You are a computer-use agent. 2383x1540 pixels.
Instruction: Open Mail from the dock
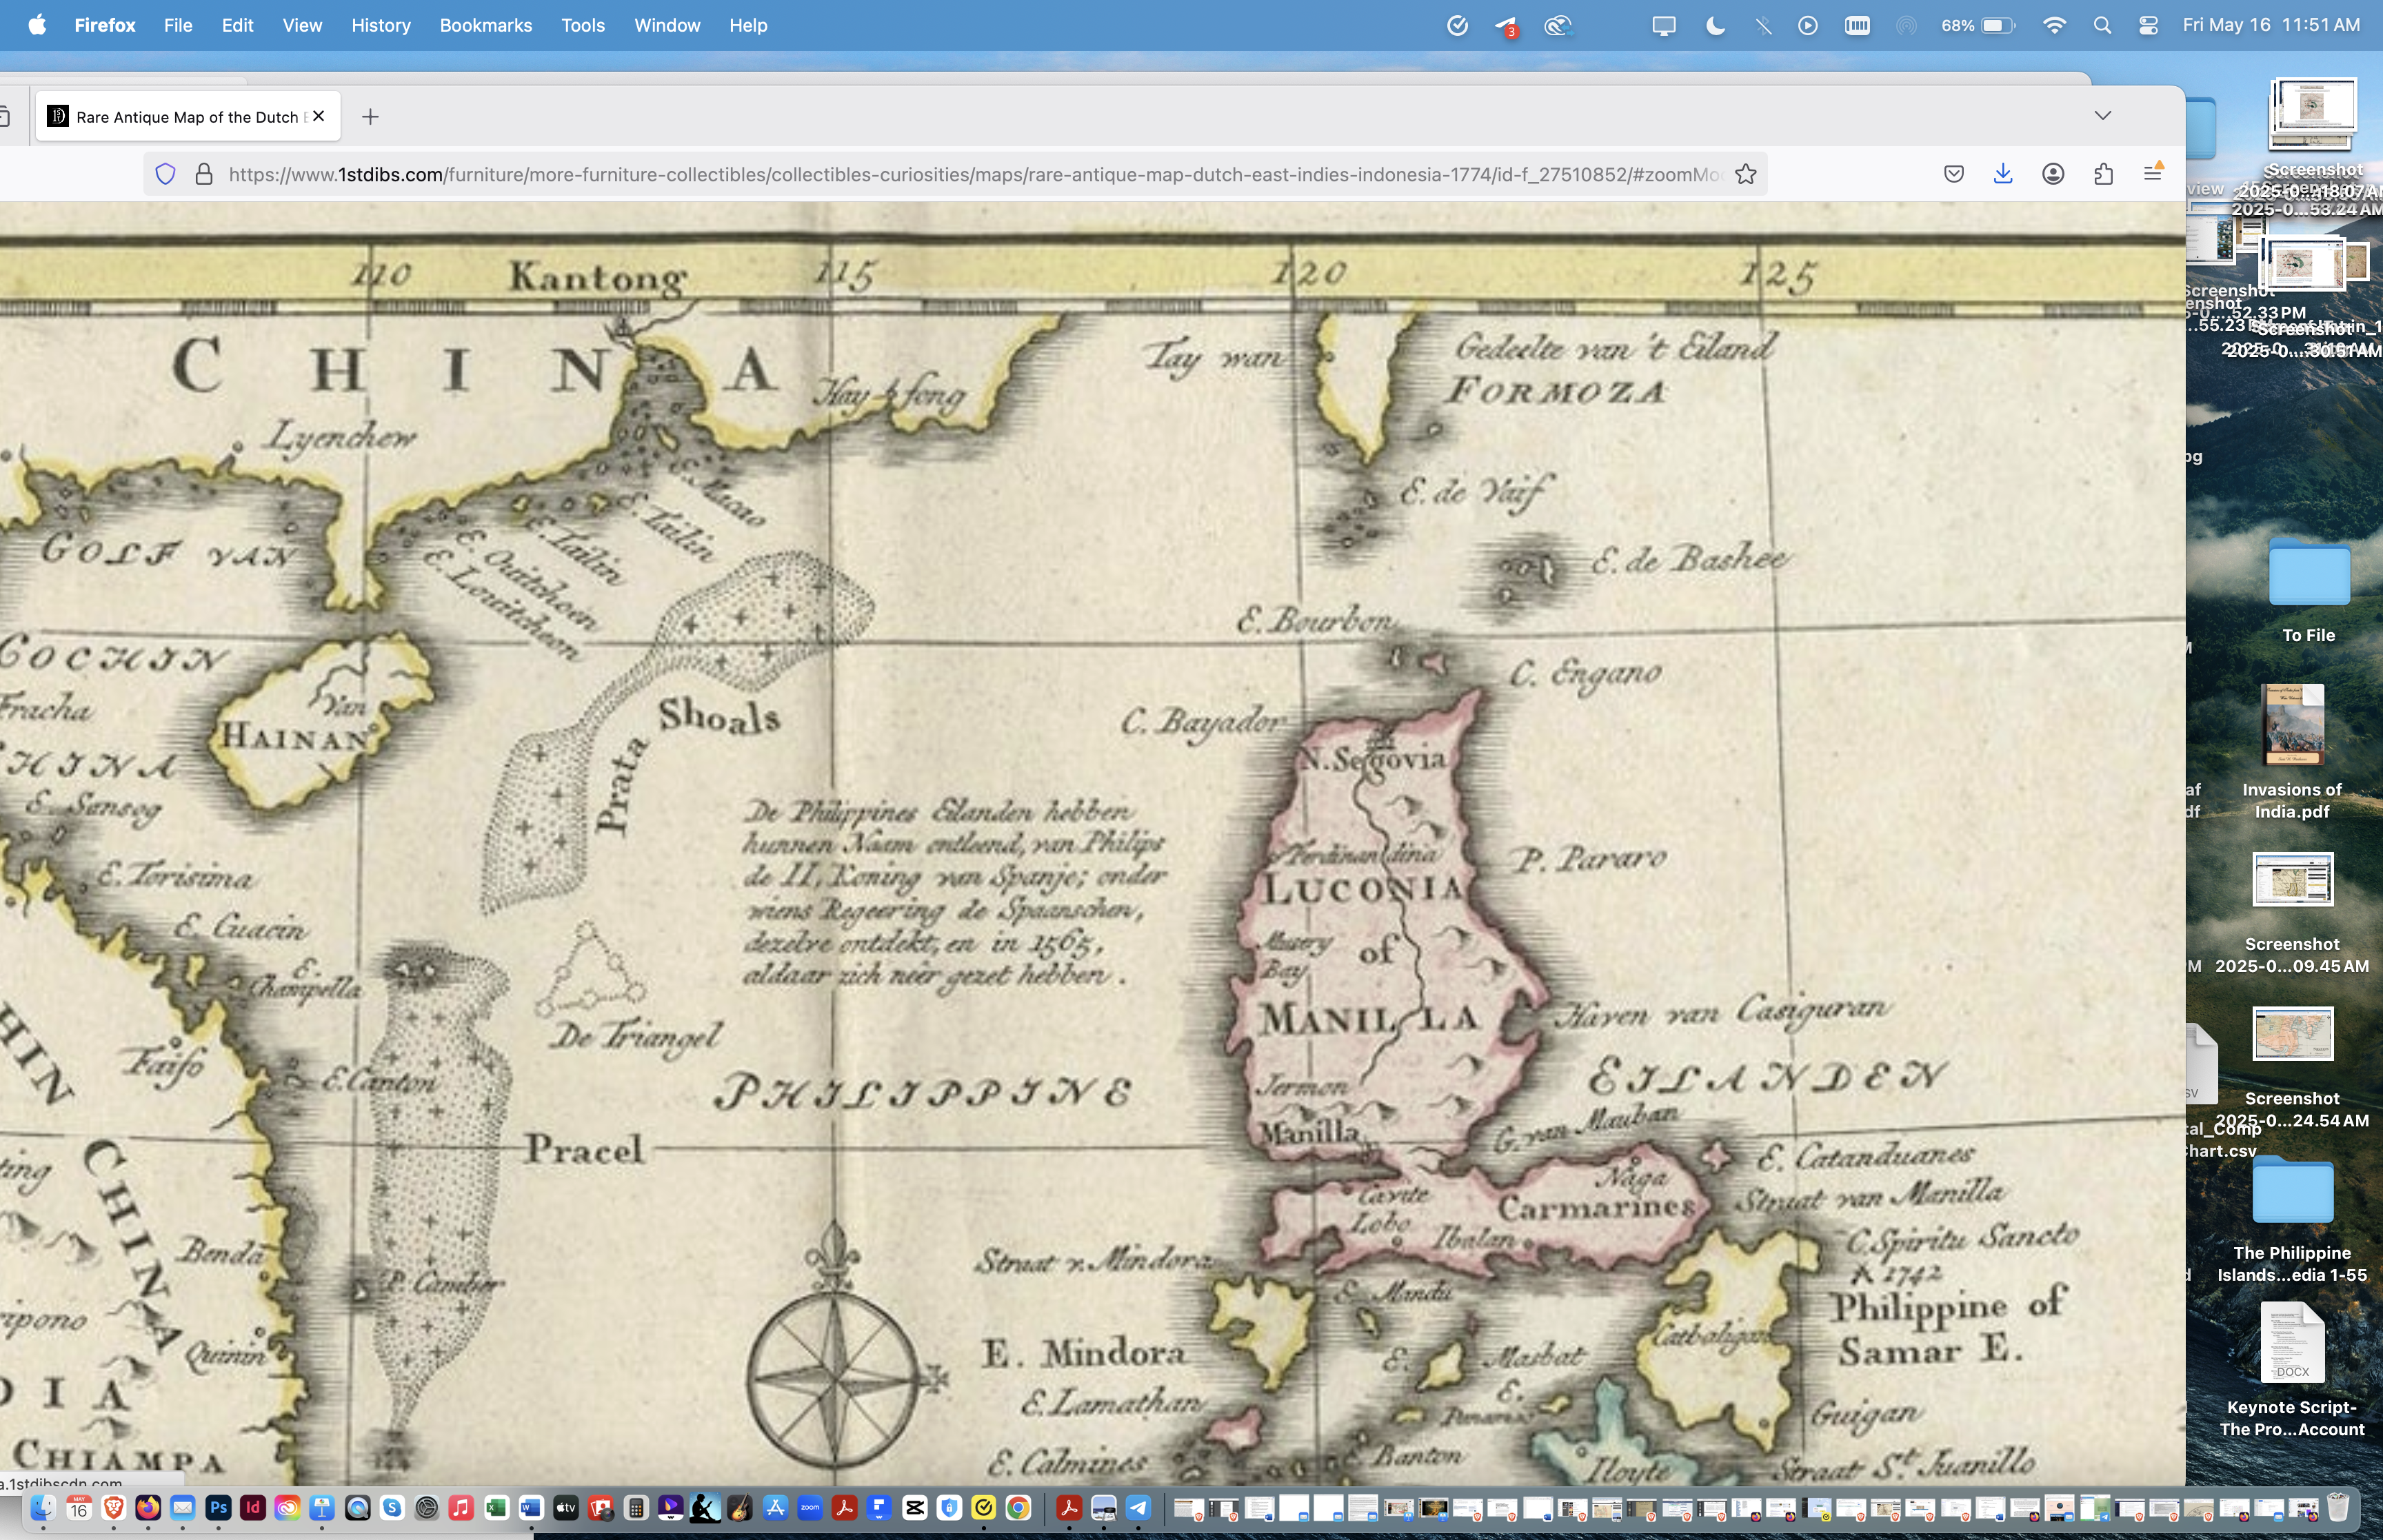click(x=182, y=1508)
